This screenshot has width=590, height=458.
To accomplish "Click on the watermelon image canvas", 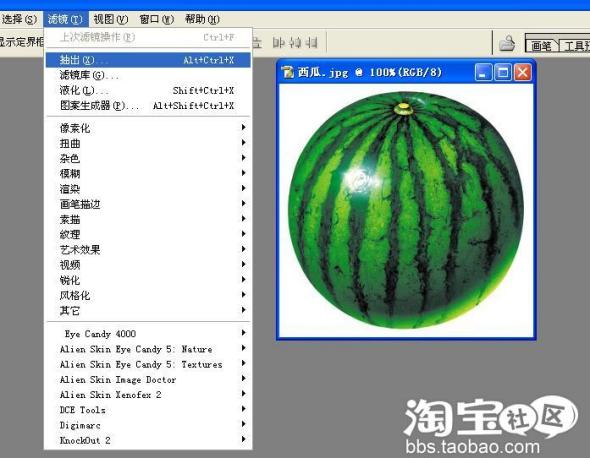I will 406,210.
